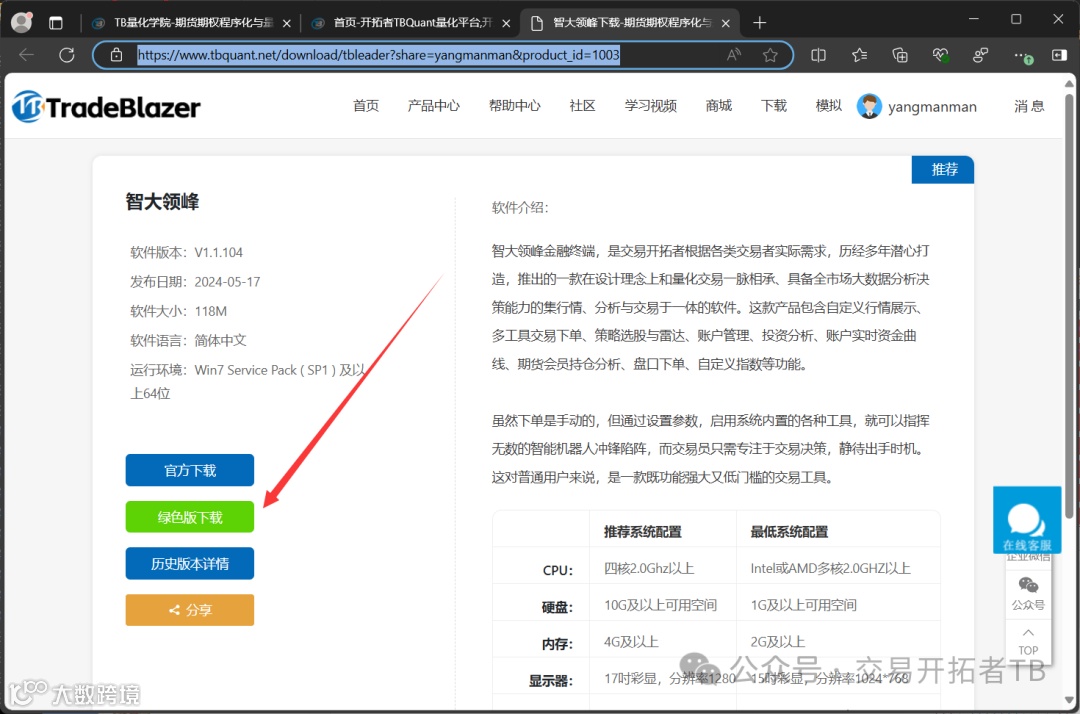Open 学习视频 in the navigation

pyautogui.click(x=650, y=106)
